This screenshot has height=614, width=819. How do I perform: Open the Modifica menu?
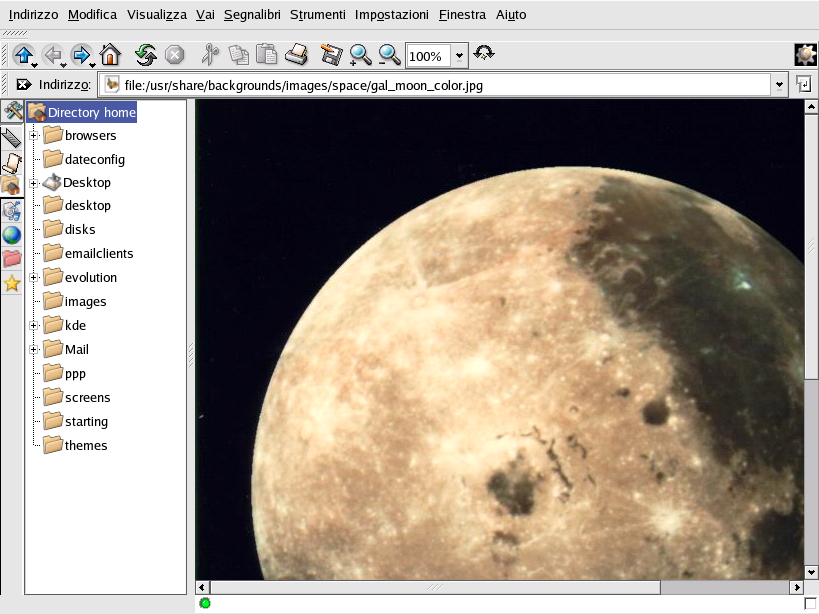click(x=92, y=15)
